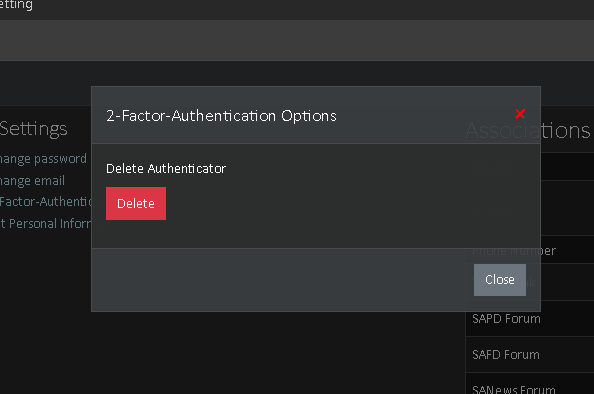Select the 'Delete Authenticator' label text
Viewport: 594px width, 394px height.
166,169
